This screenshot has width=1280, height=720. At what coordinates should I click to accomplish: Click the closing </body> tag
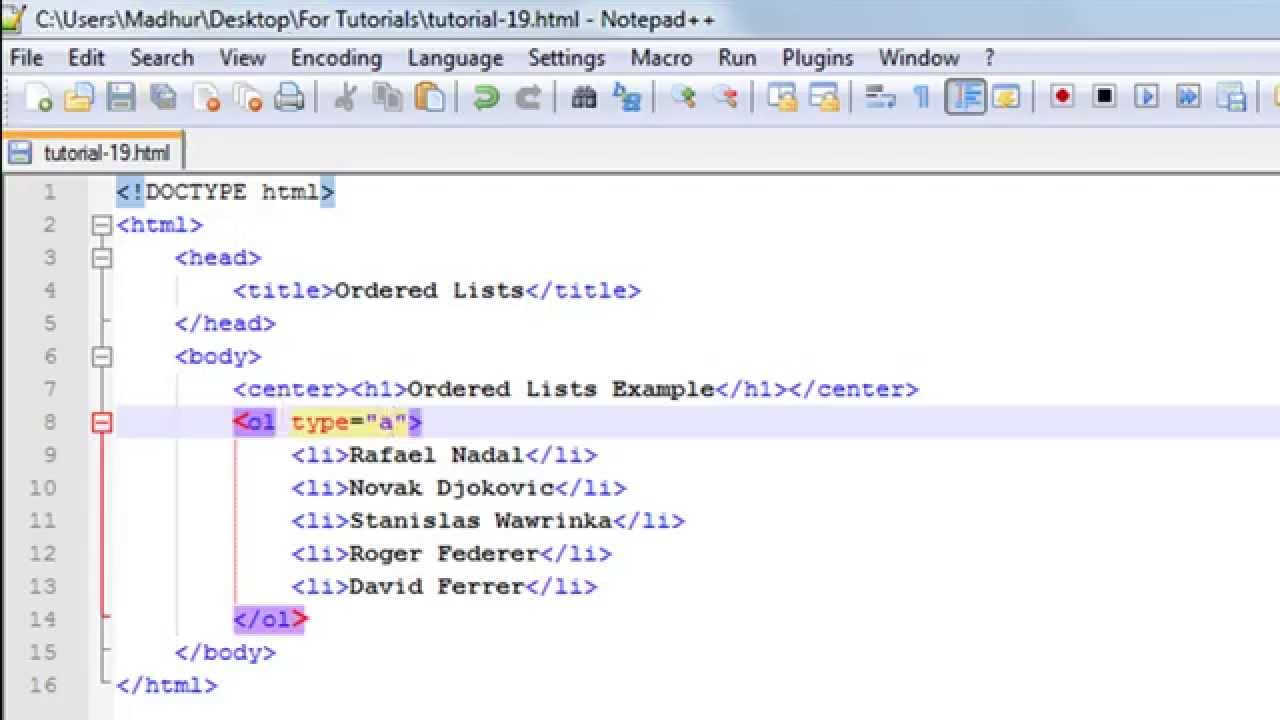click(x=225, y=653)
